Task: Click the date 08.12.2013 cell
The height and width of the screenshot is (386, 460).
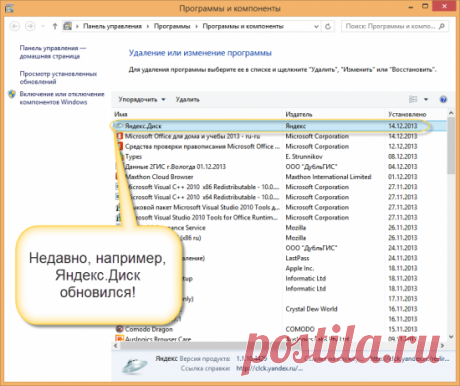Action: coord(403,156)
